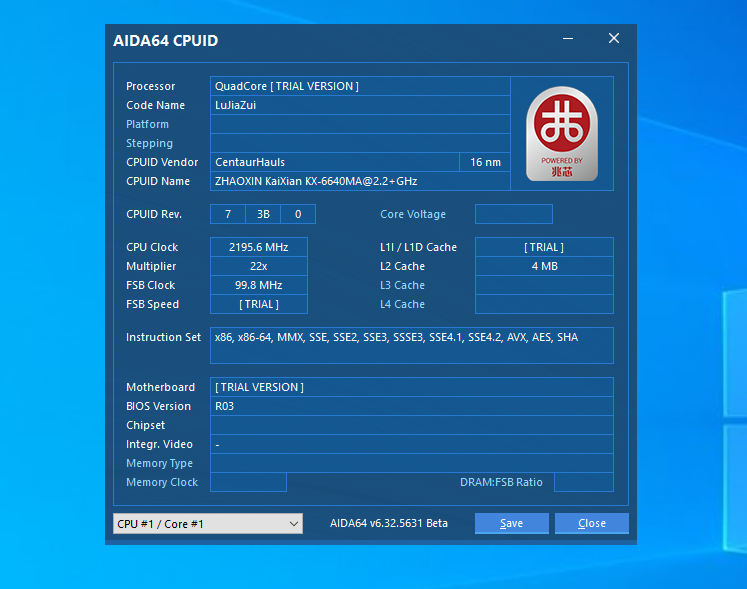Click the AIDA64 v6.32.5631 Beta version label
The image size is (747, 589).
tap(389, 523)
